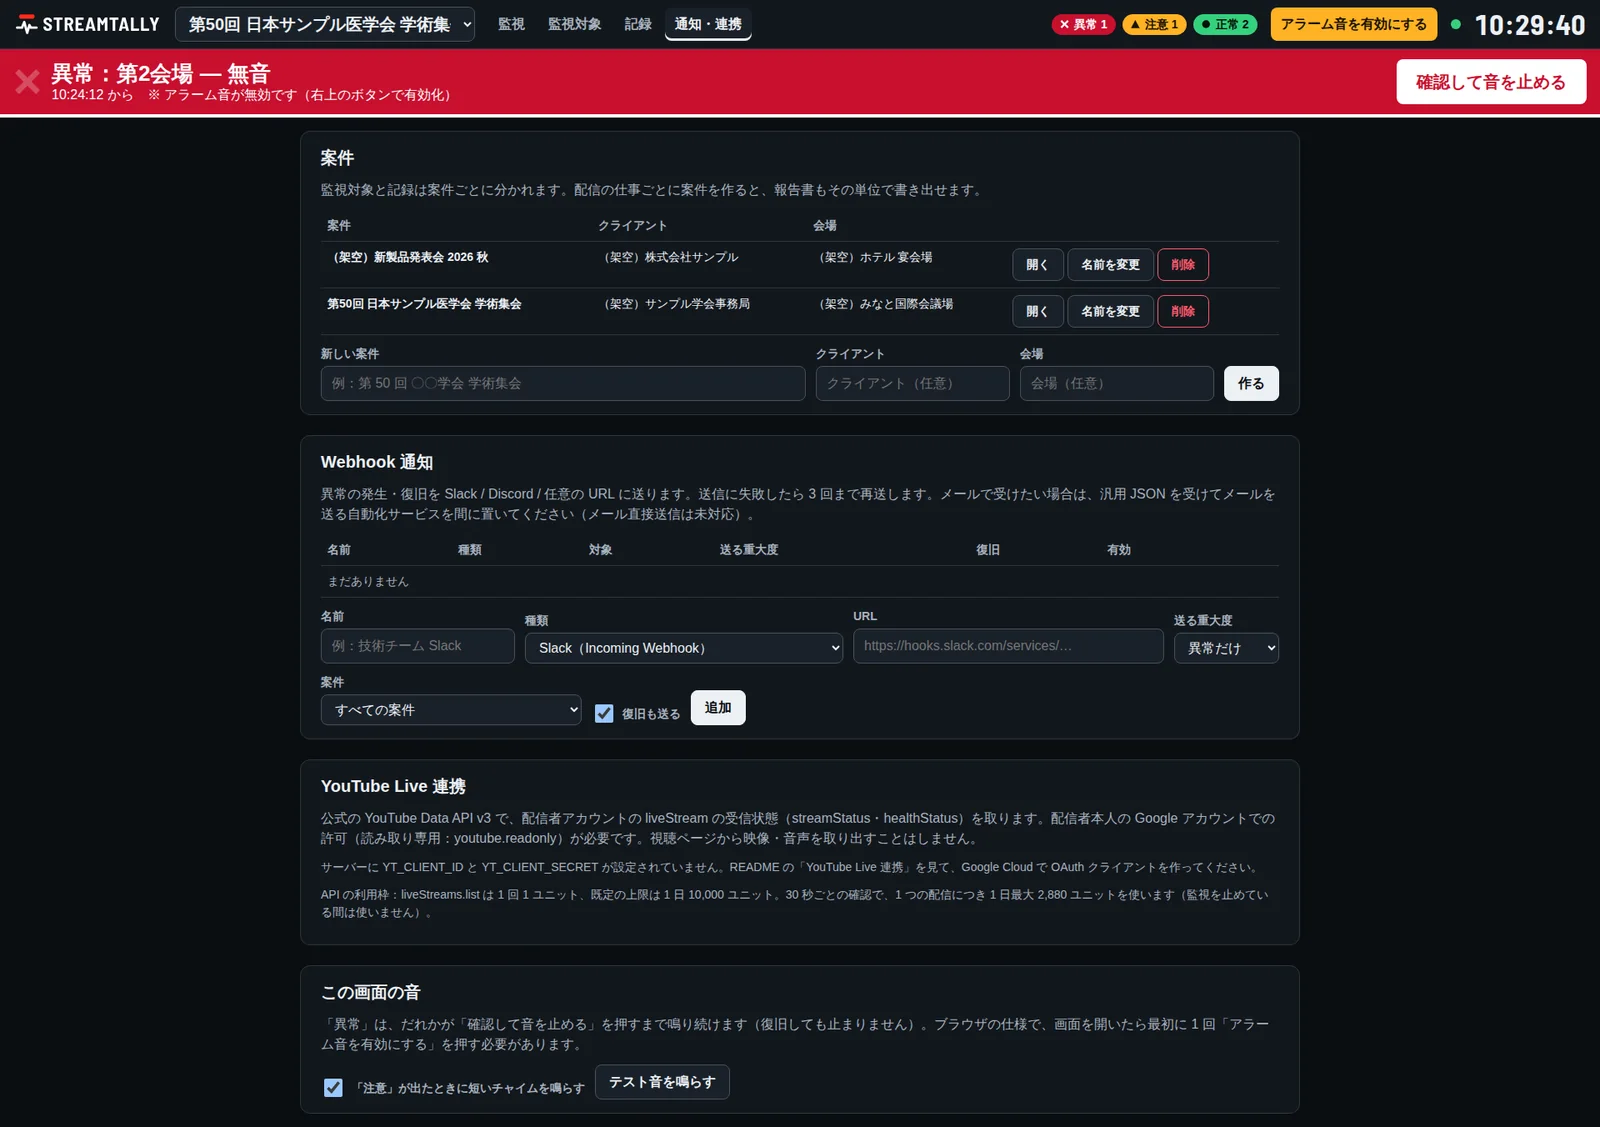Focus the 新しい案件 name field
The height and width of the screenshot is (1127, 1600).
(x=563, y=383)
